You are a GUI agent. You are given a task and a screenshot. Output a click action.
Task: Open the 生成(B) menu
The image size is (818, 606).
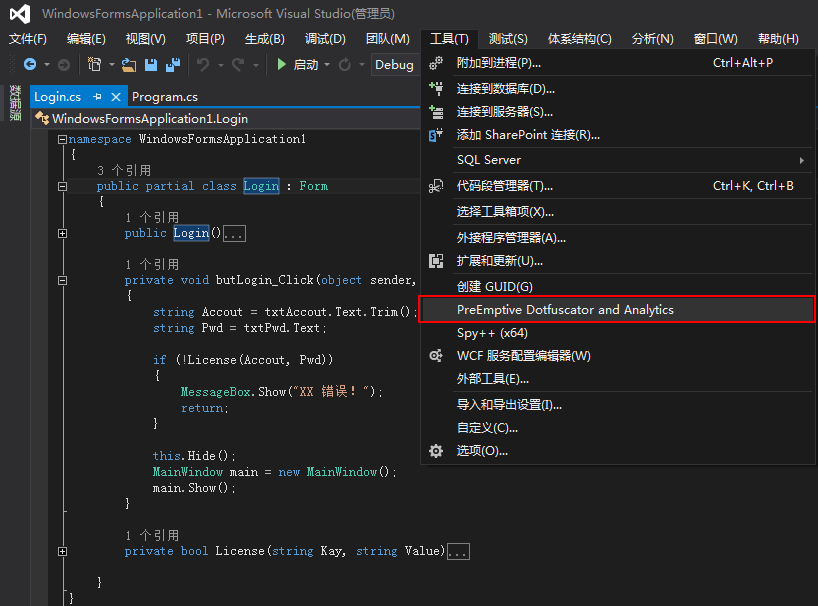(264, 39)
